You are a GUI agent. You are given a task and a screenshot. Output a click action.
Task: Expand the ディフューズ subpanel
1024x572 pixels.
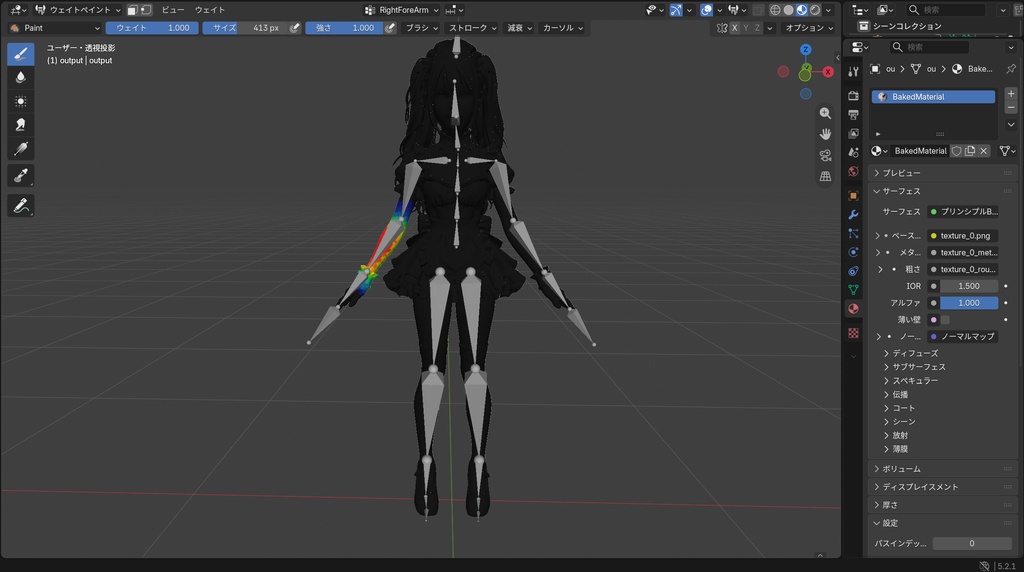[914, 353]
